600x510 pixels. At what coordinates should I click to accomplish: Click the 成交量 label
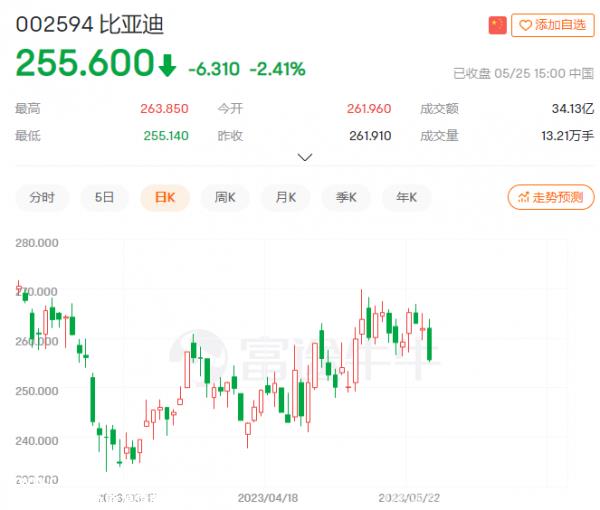tap(439, 136)
